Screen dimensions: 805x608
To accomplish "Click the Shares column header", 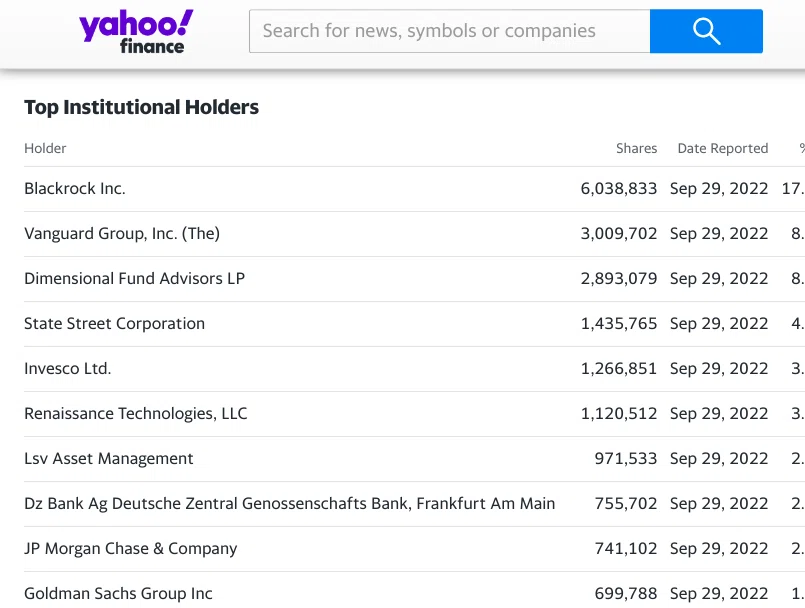I will [x=637, y=148].
